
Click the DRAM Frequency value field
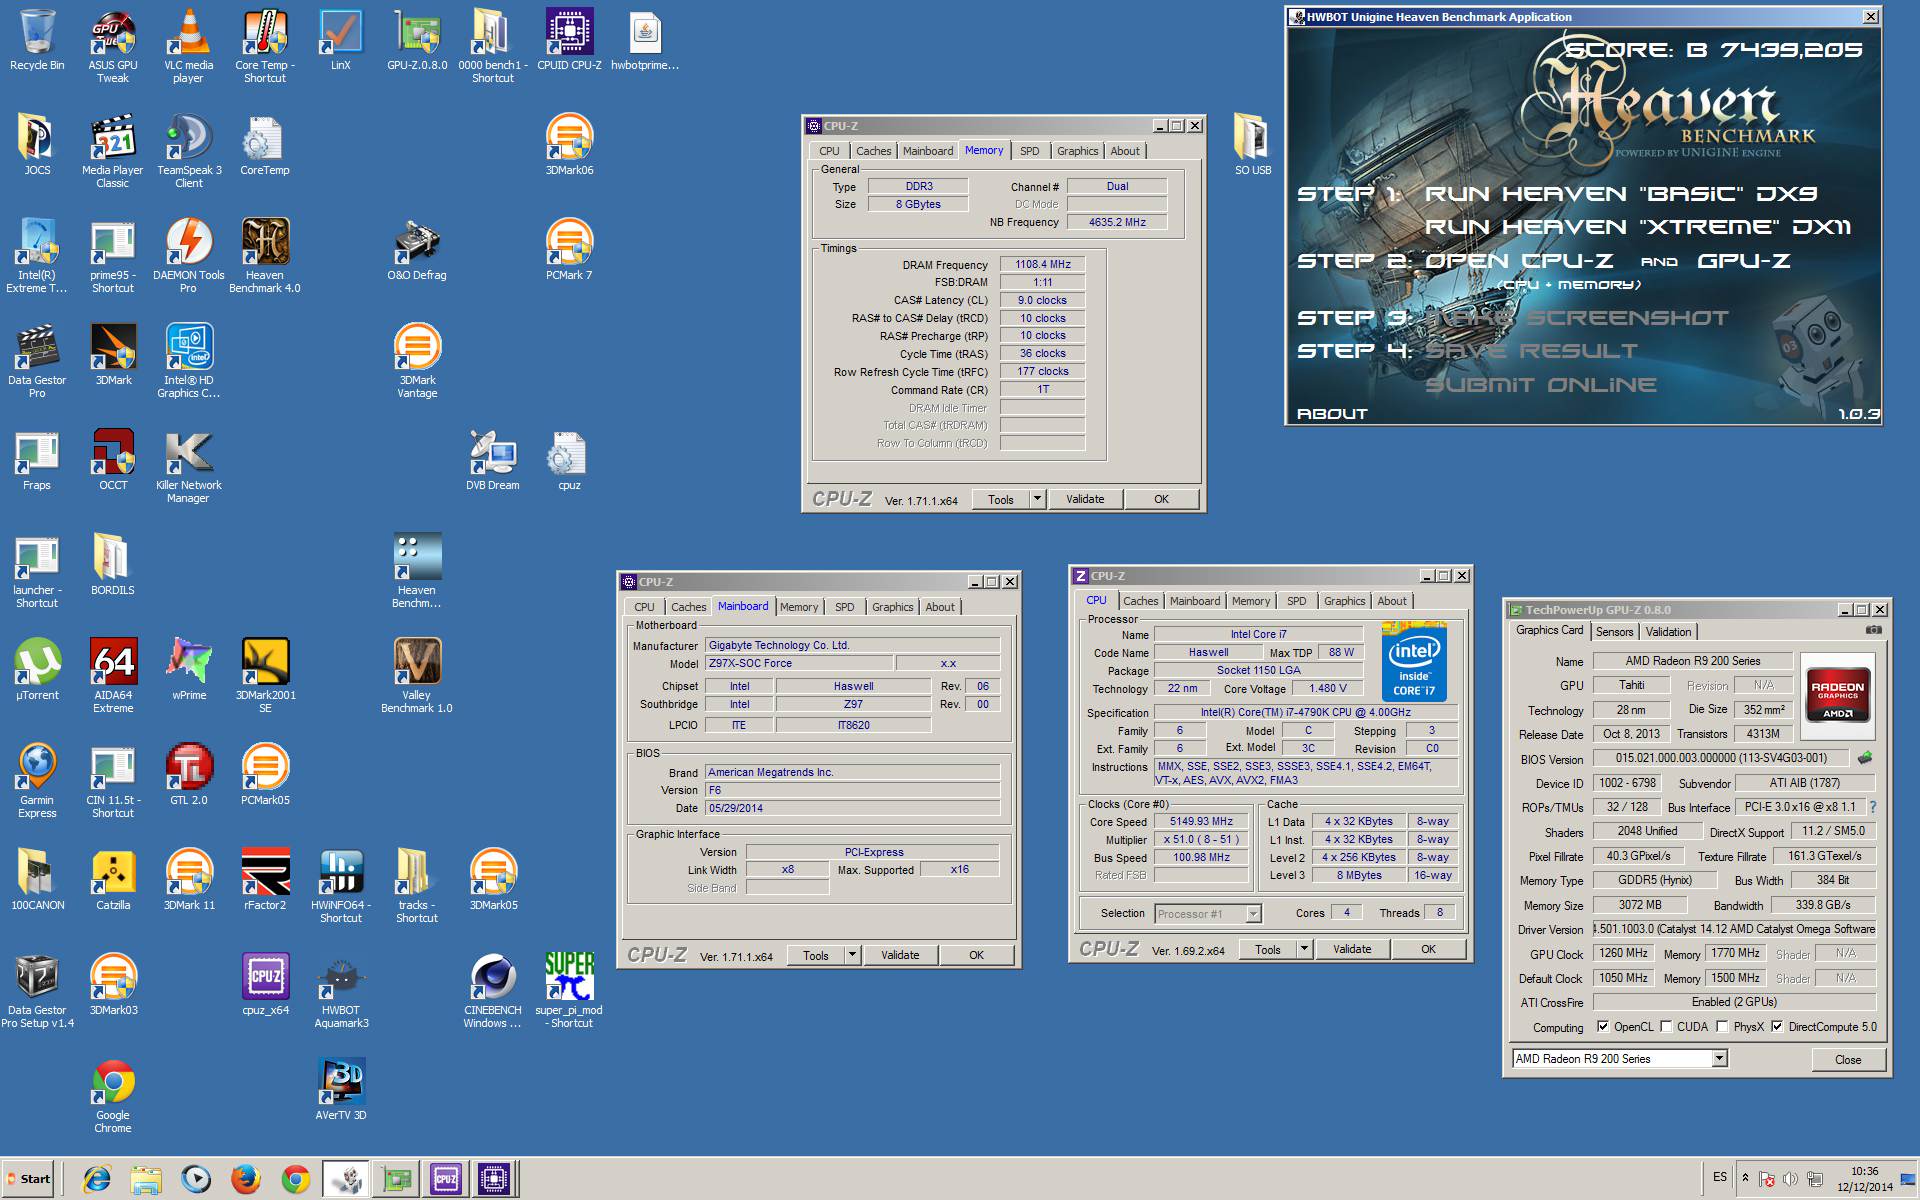tap(1042, 265)
